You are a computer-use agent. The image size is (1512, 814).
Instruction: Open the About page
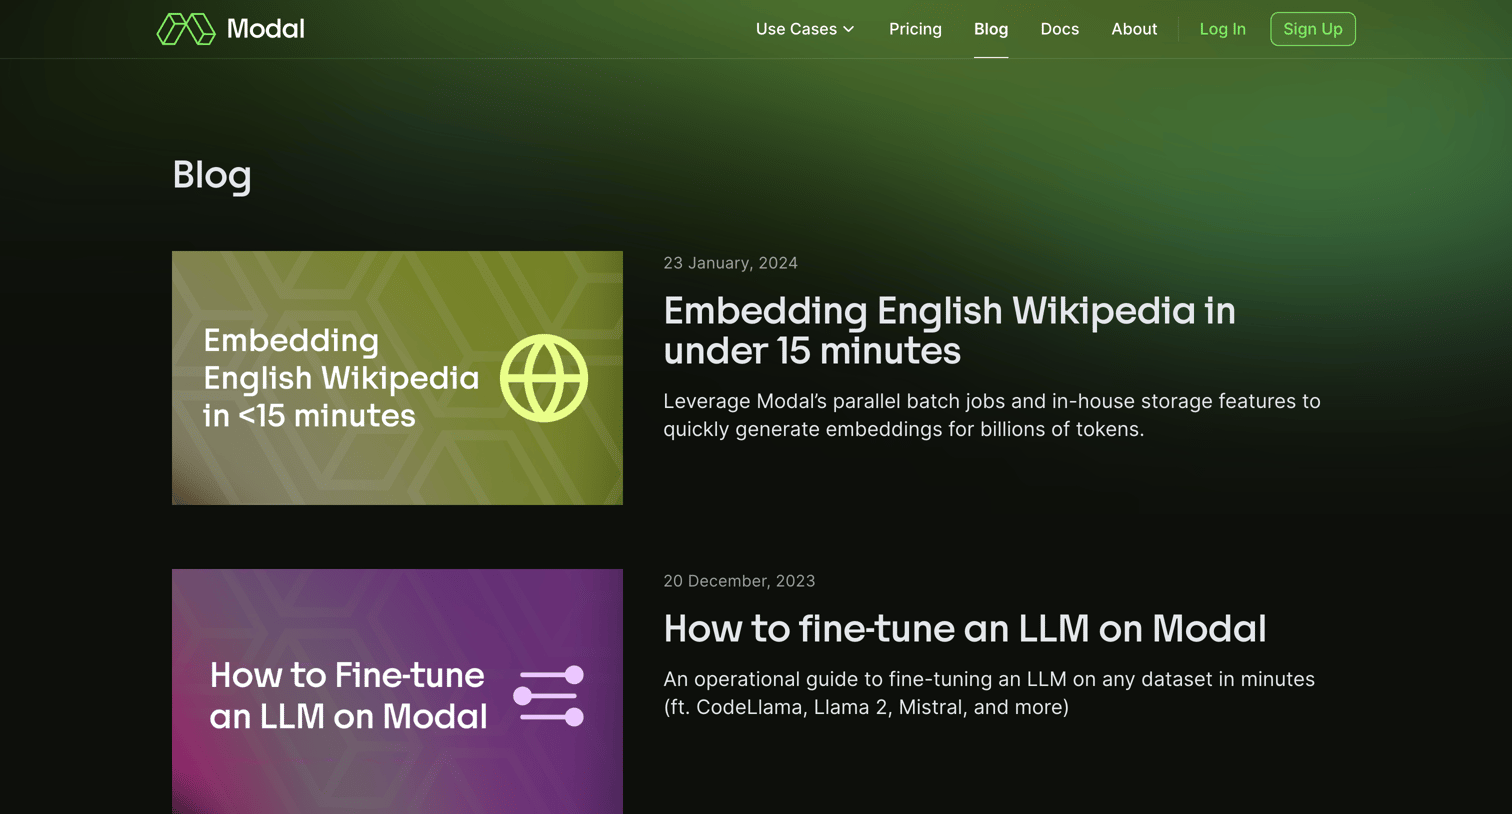point(1134,29)
